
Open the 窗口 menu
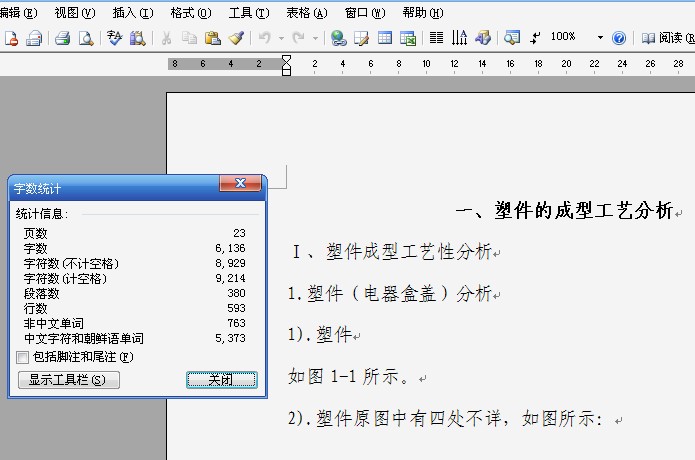(x=365, y=13)
